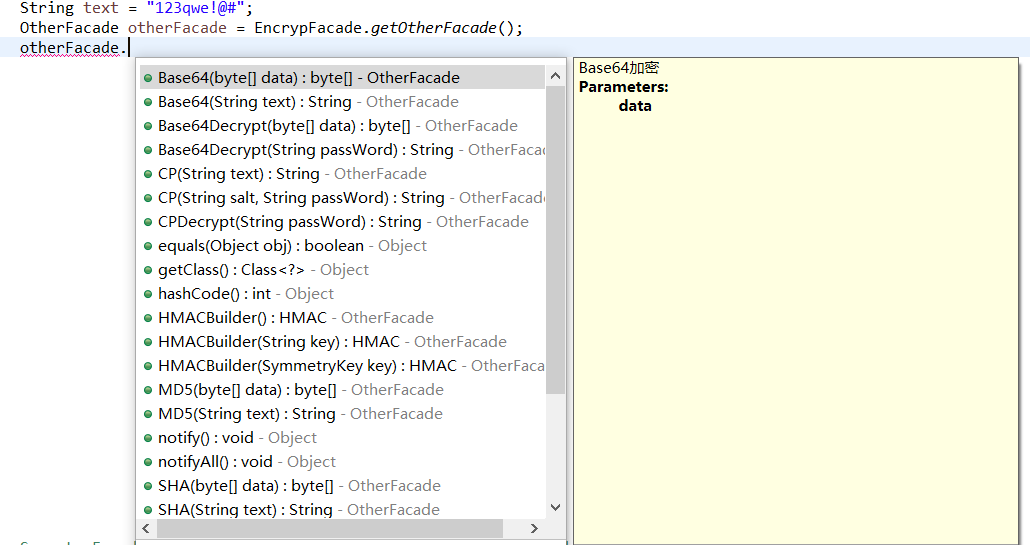Image resolution: width=1030 pixels, height=545 pixels.
Task: Click green icon beside equals(Object obj)
Action: 147,246
